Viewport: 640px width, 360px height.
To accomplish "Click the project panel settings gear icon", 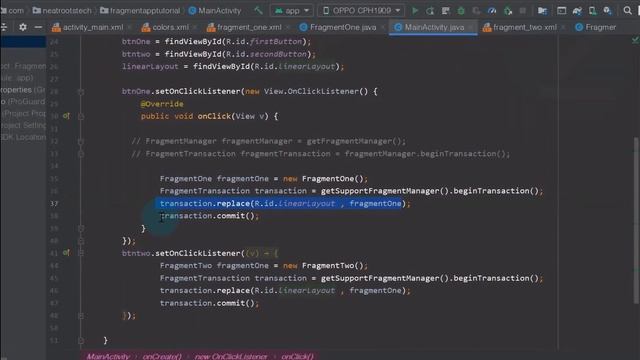I will tap(23, 27).
